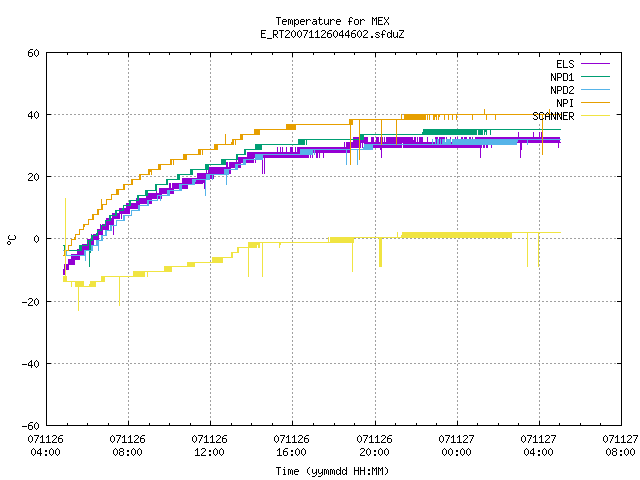Image resolution: width=640 pixels, height=480 pixels.
Task: Click the green NPD1 legend line sample
Action: (x=596, y=77)
